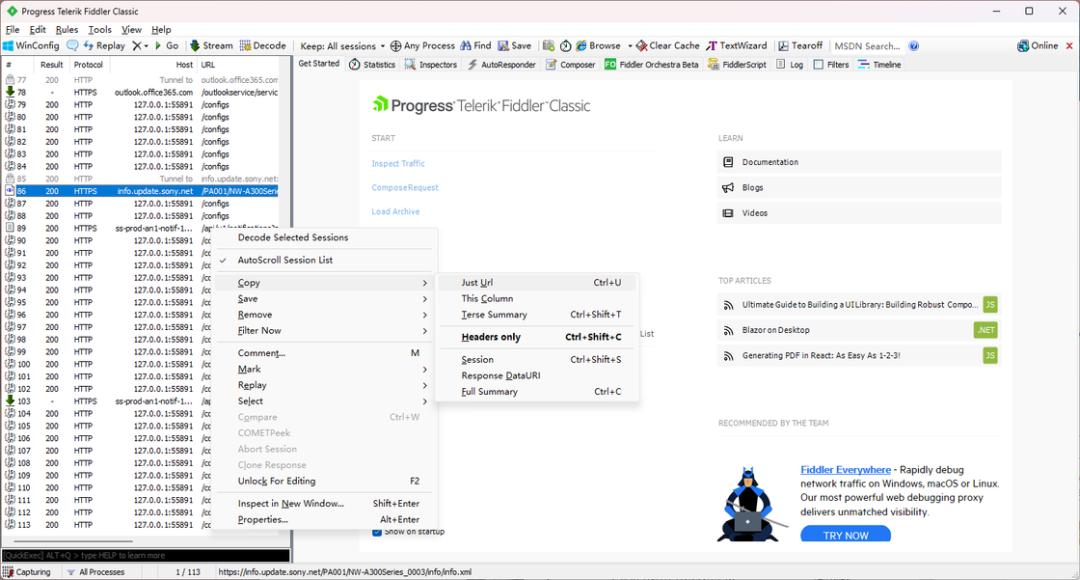1080x580 pixels.
Task: Click the Go resume button
Action: [x=166, y=45]
